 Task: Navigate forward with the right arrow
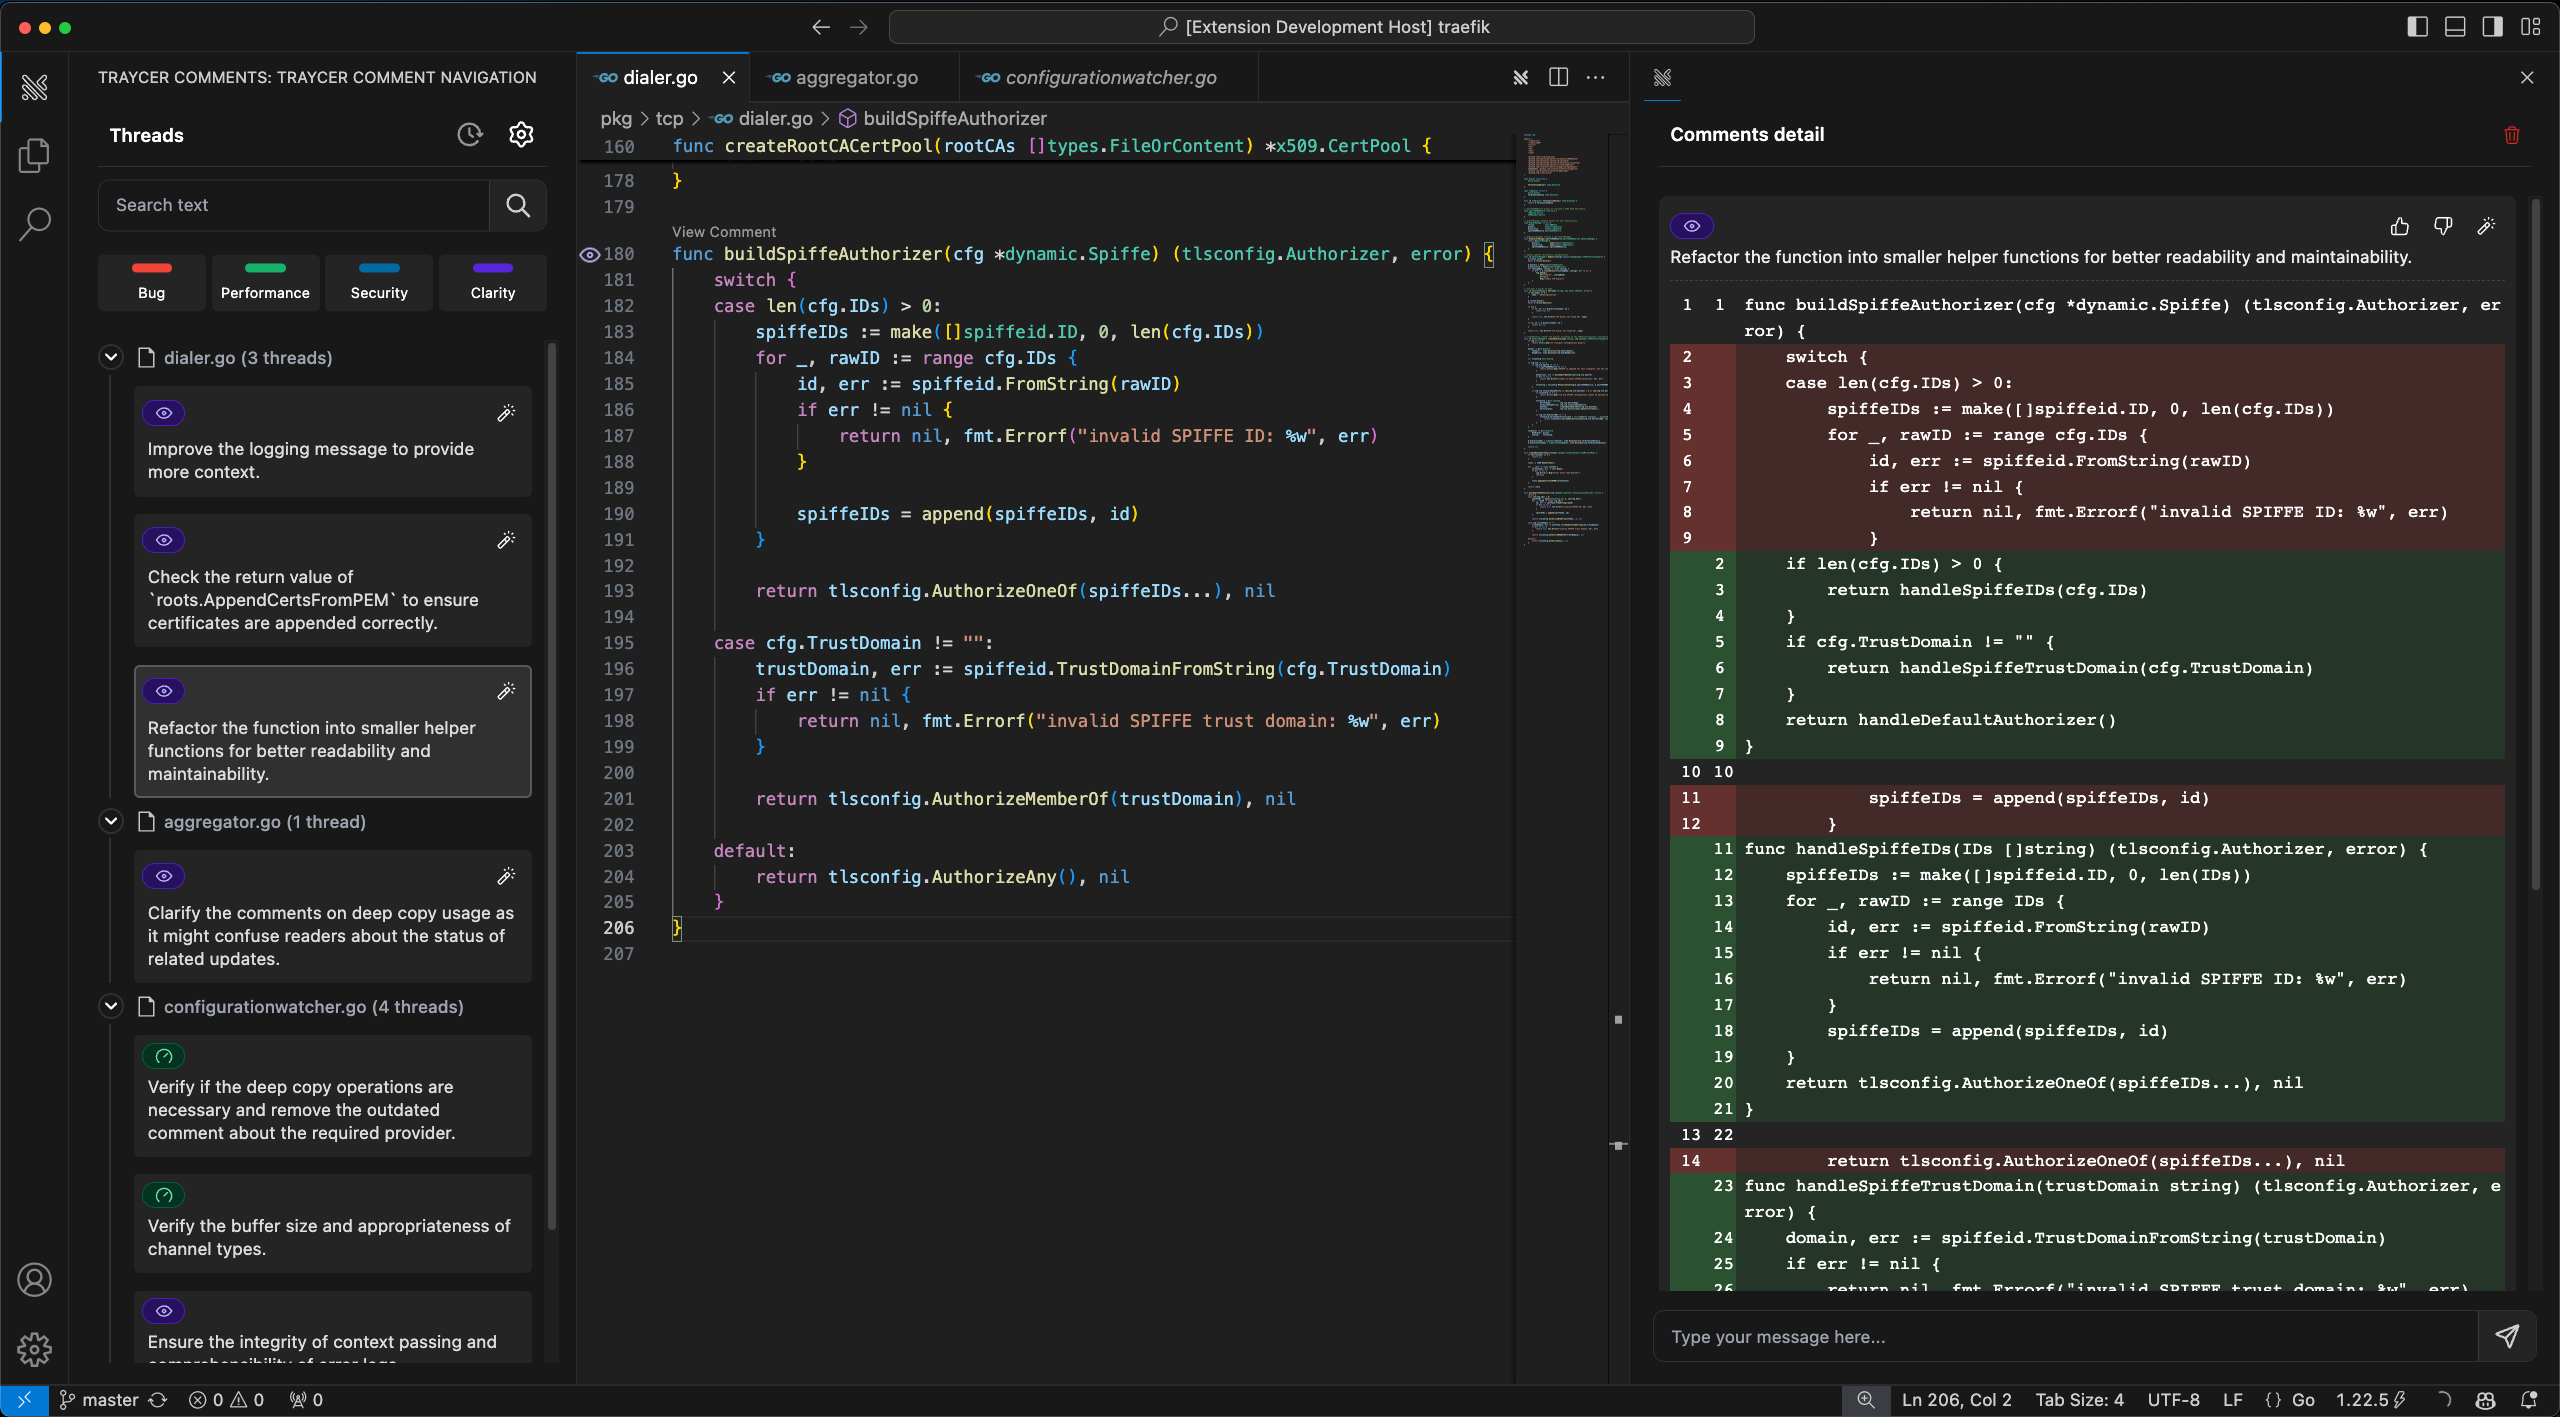(859, 27)
